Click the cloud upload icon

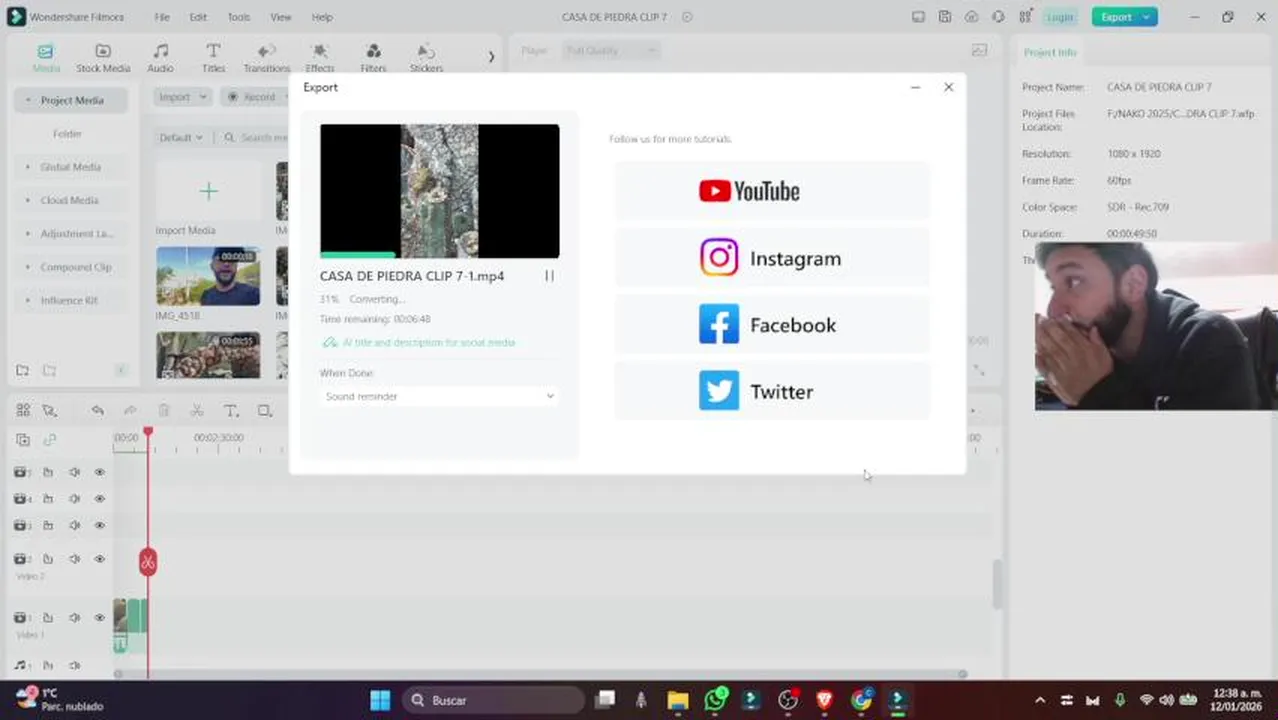tap(972, 17)
